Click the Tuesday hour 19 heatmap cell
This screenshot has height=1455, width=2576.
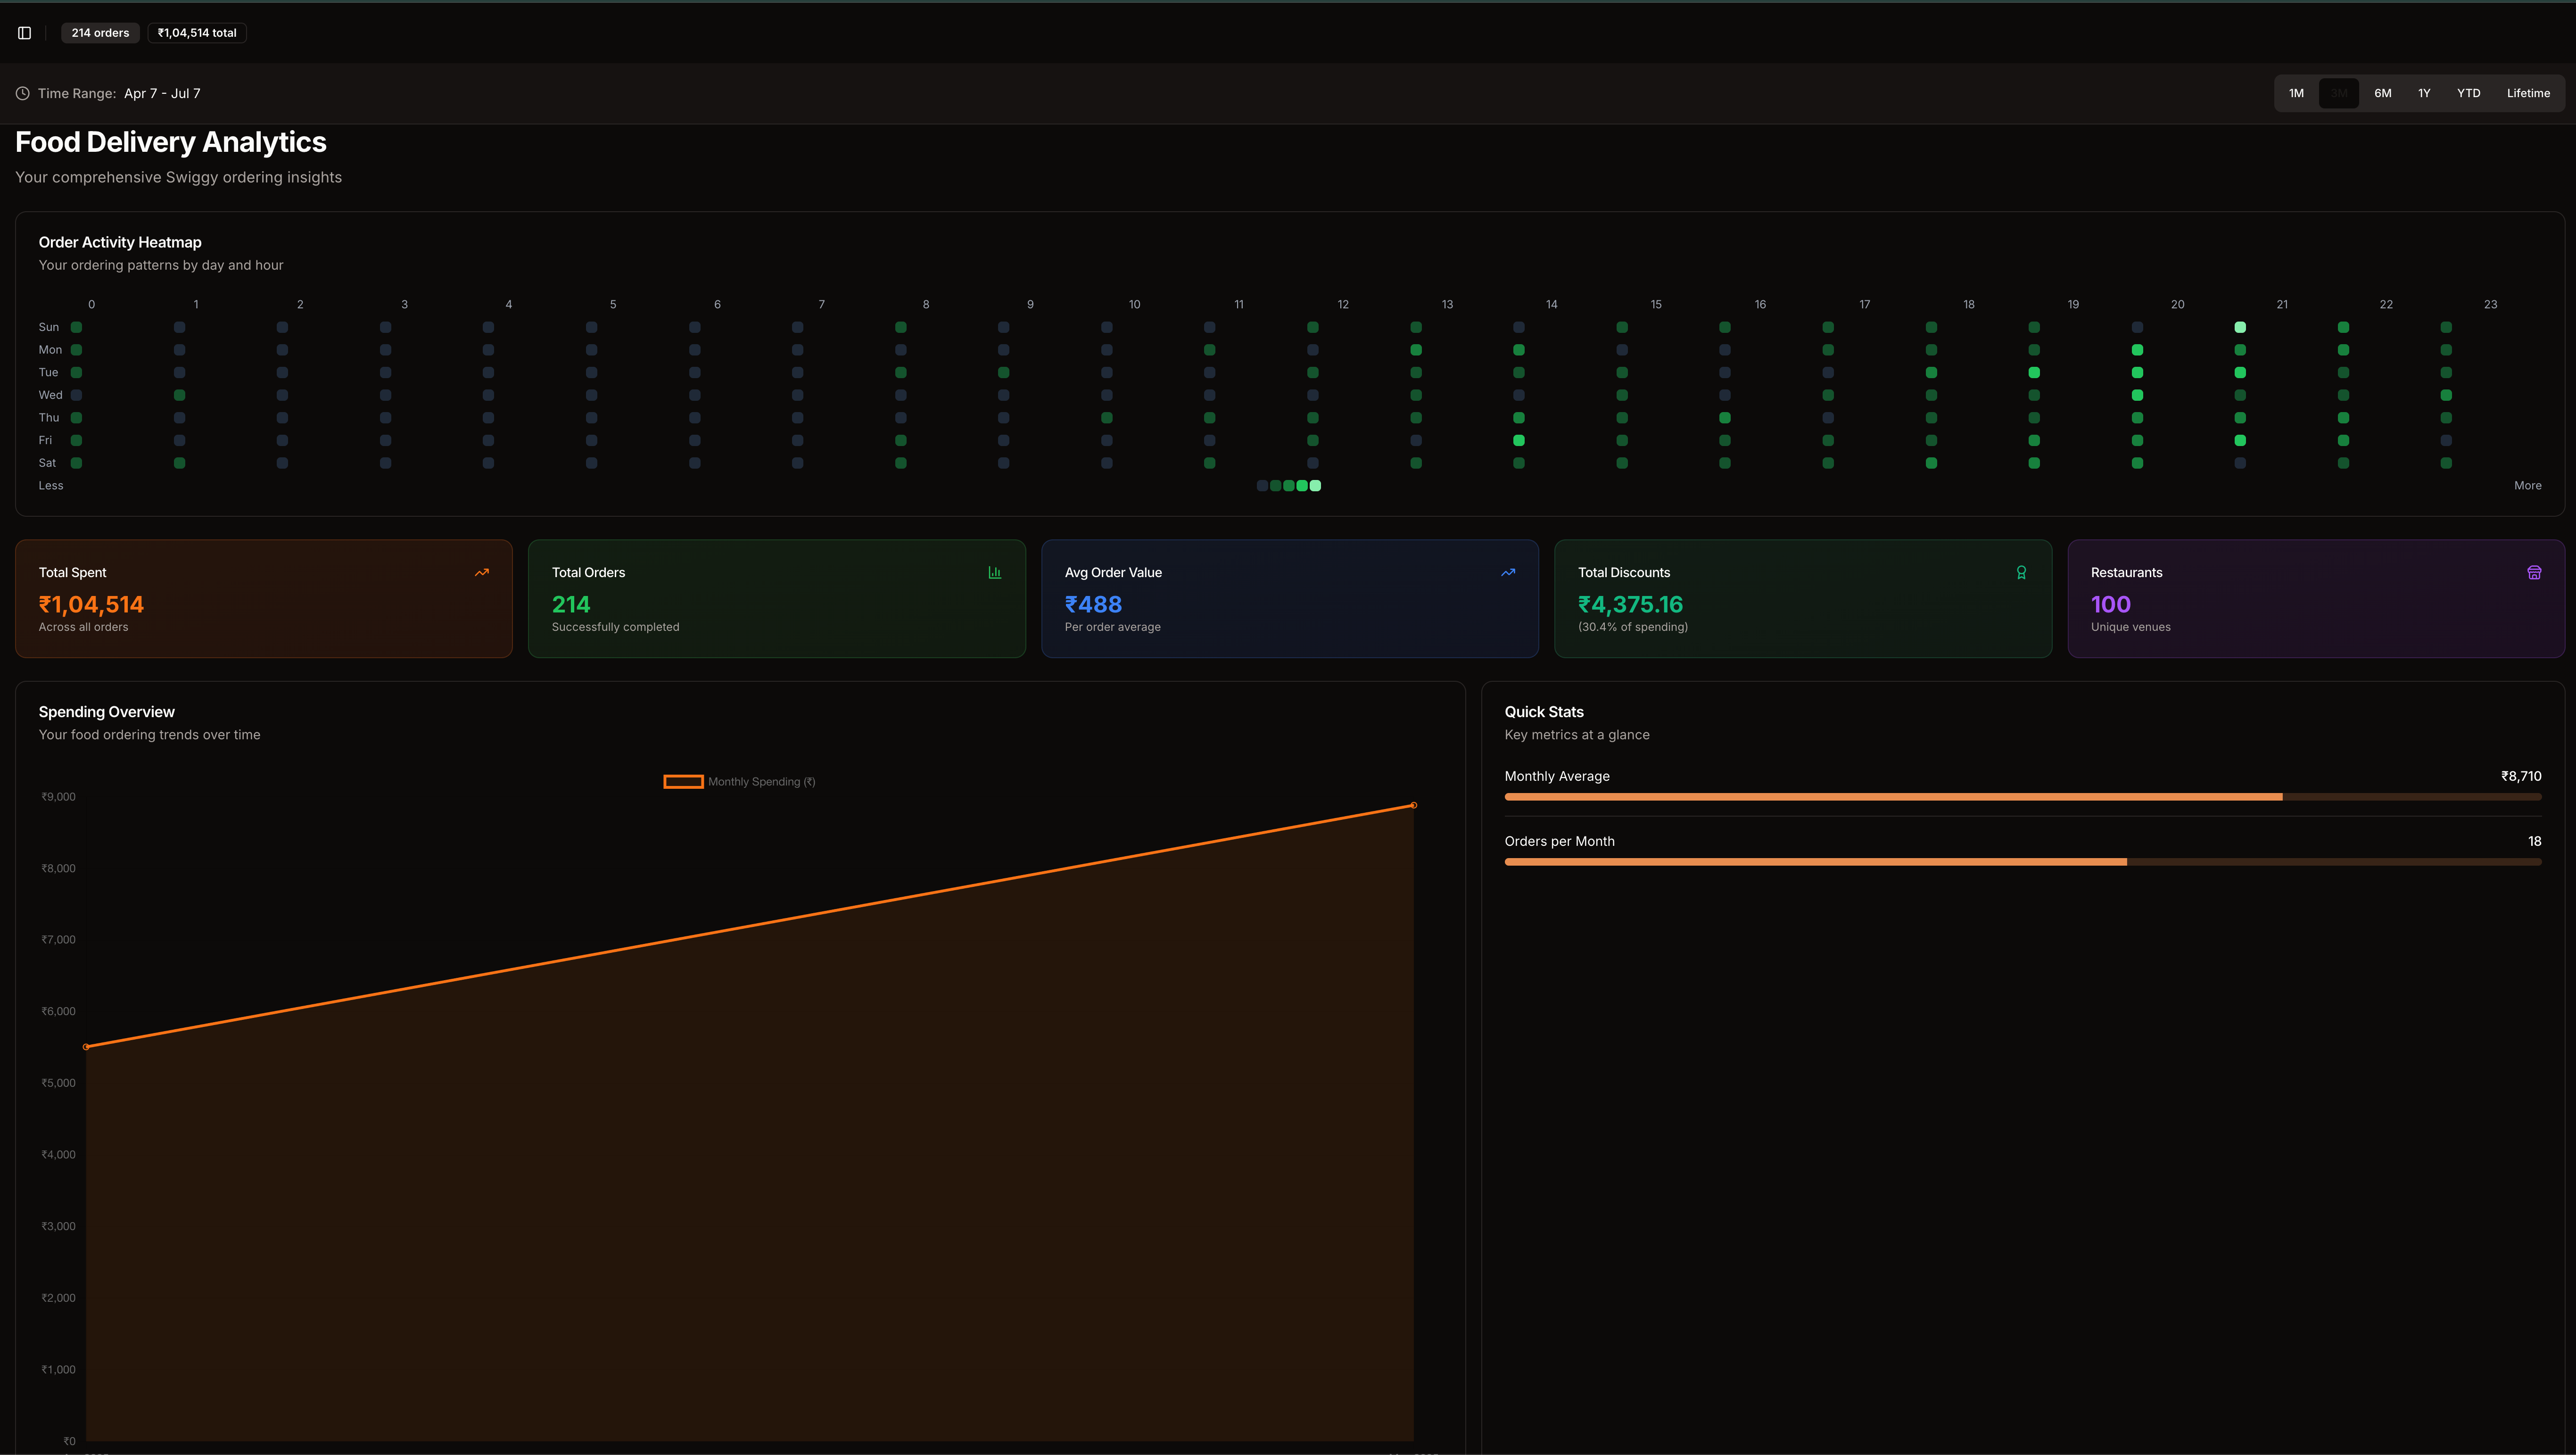pos(2034,372)
